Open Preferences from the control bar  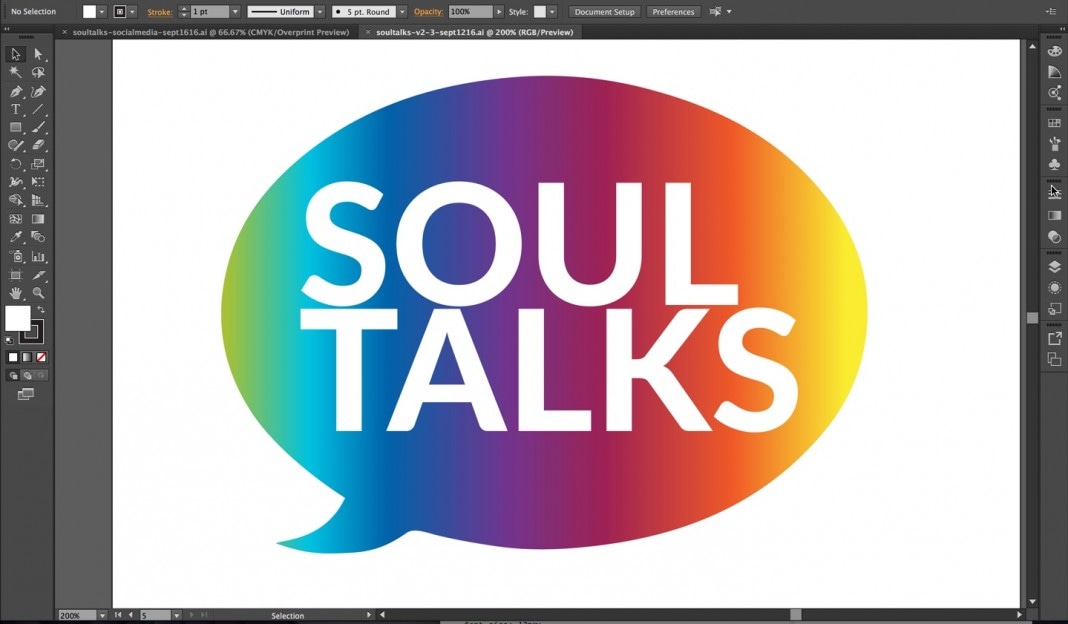coord(673,12)
